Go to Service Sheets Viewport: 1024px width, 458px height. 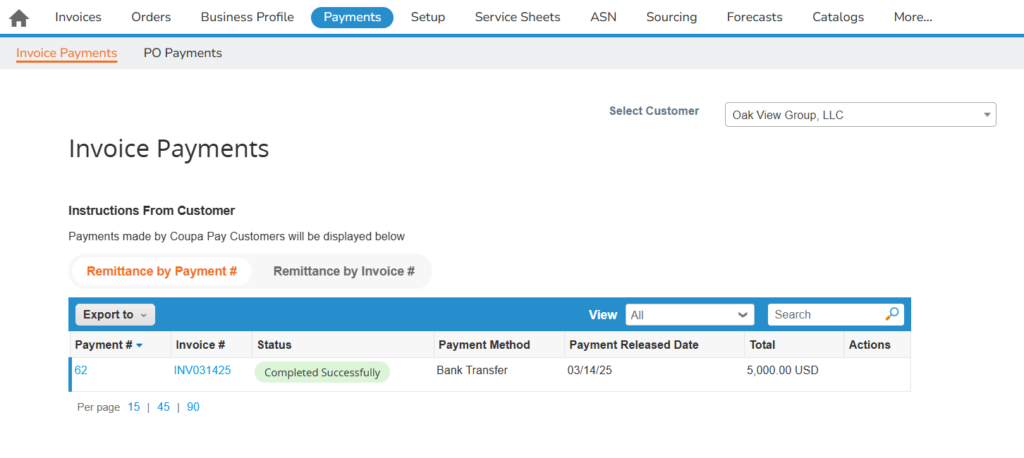(x=517, y=18)
